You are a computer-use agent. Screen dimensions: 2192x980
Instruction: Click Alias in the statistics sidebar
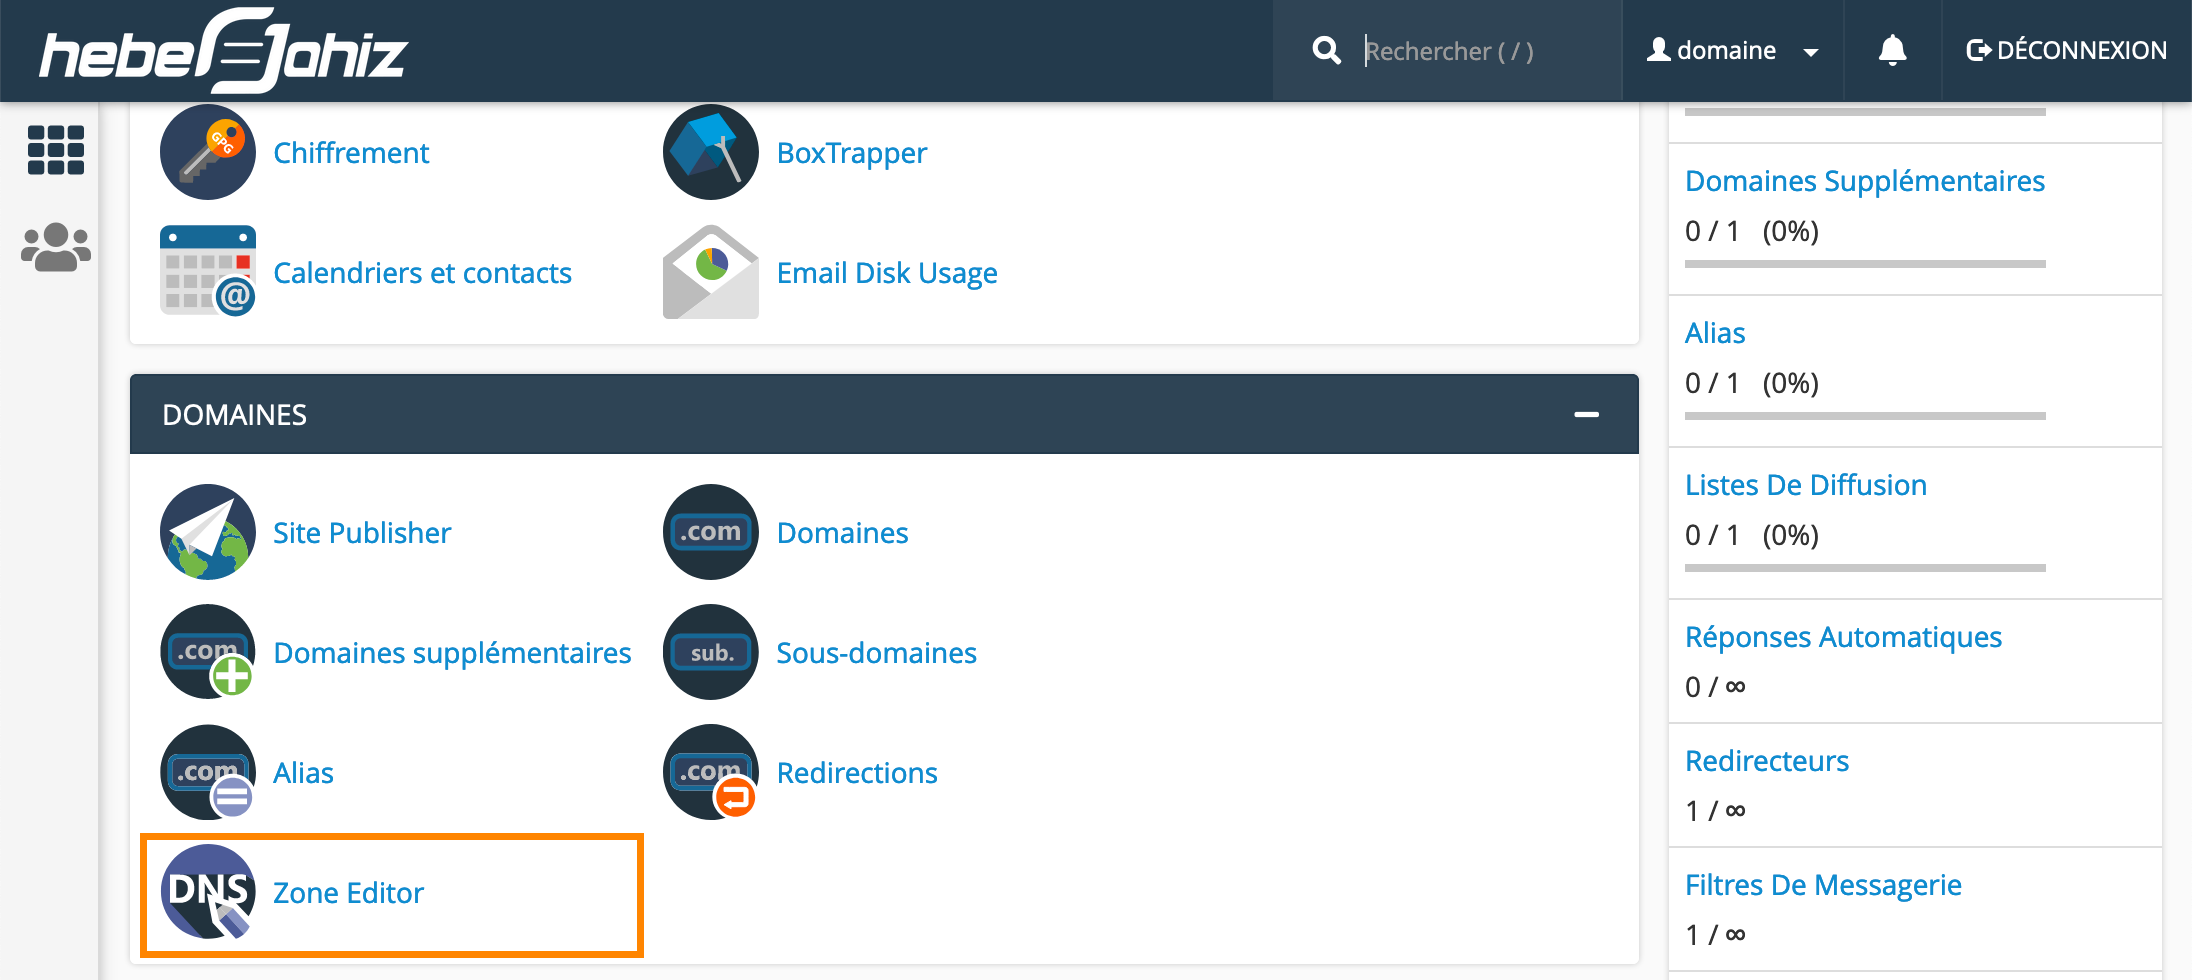tap(1715, 333)
